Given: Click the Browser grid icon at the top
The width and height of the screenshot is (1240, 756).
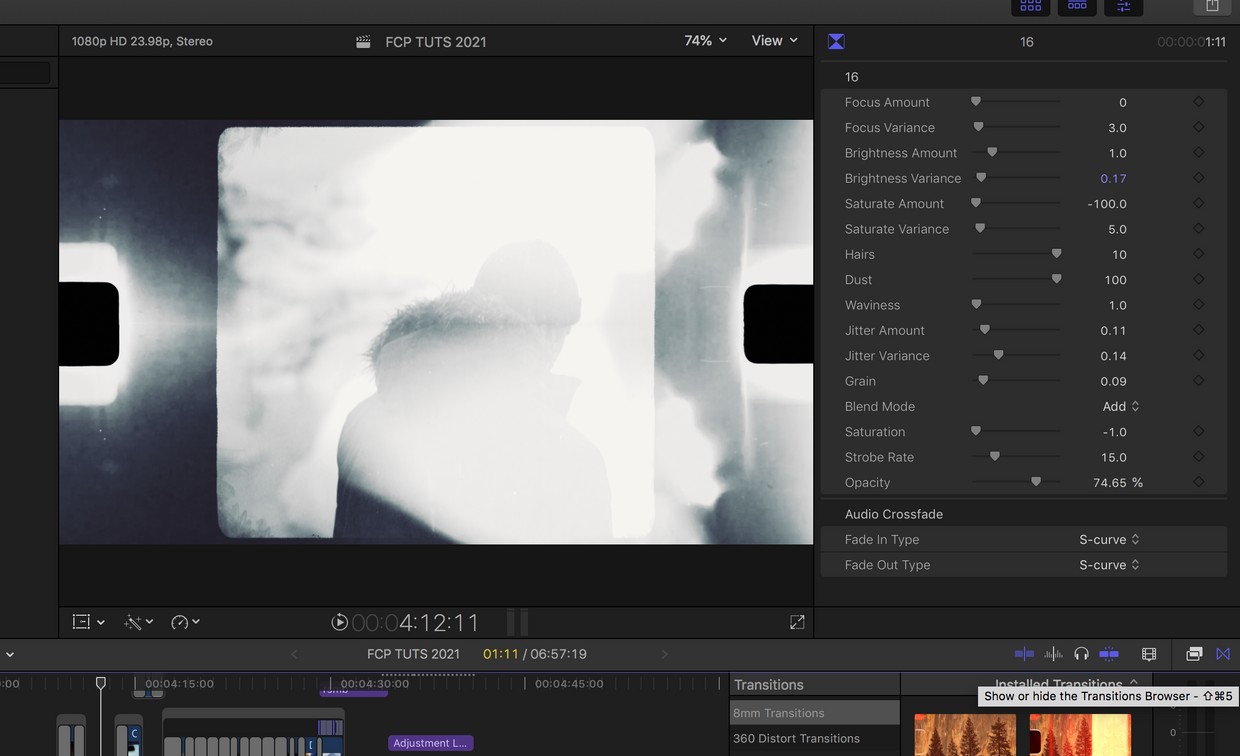Looking at the screenshot, I should pyautogui.click(x=1031, y=7).
